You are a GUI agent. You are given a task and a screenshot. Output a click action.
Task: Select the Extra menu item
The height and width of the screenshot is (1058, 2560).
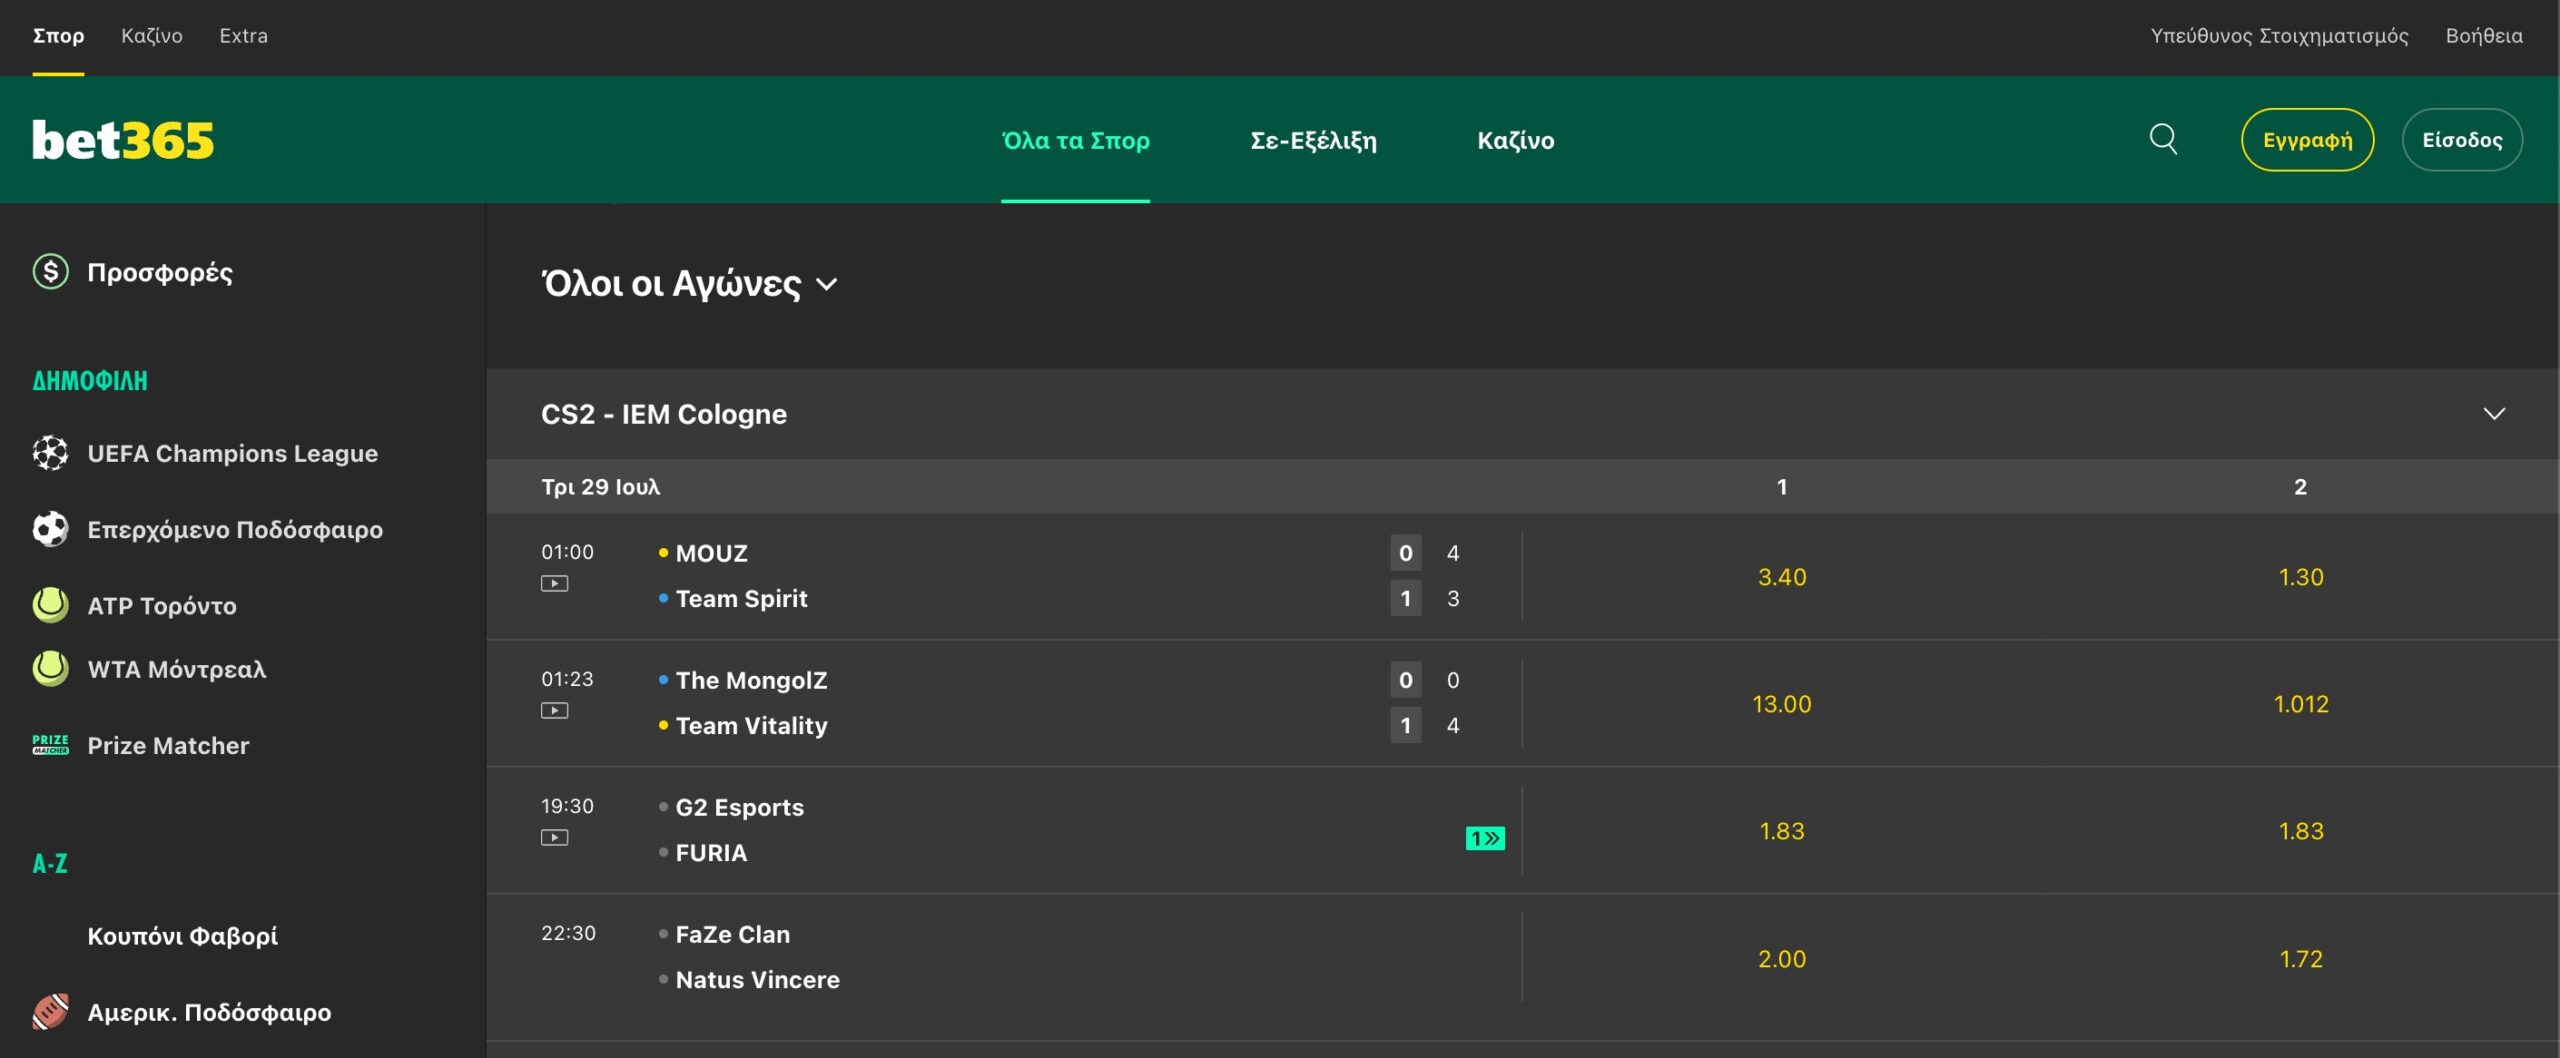tap(243, 36)
